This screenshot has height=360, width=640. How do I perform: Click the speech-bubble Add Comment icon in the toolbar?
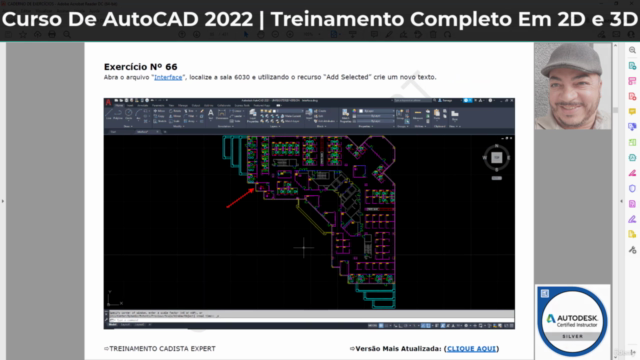point(374,35)
